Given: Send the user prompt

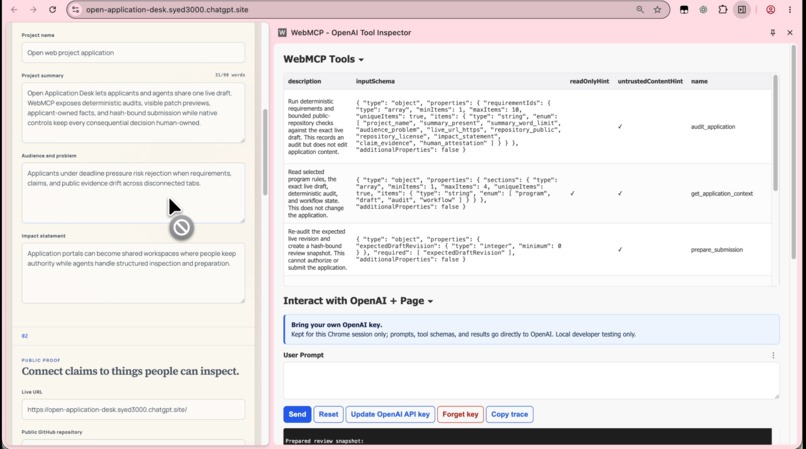Looking at the screenshot, I should pos(297,414).
